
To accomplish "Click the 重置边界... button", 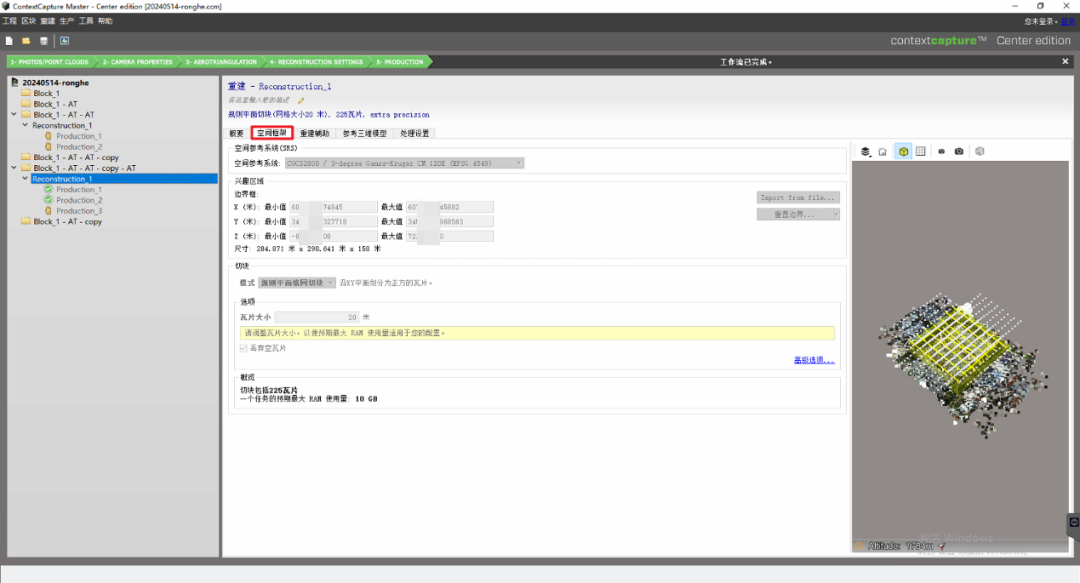I will (x=794, y=214).
